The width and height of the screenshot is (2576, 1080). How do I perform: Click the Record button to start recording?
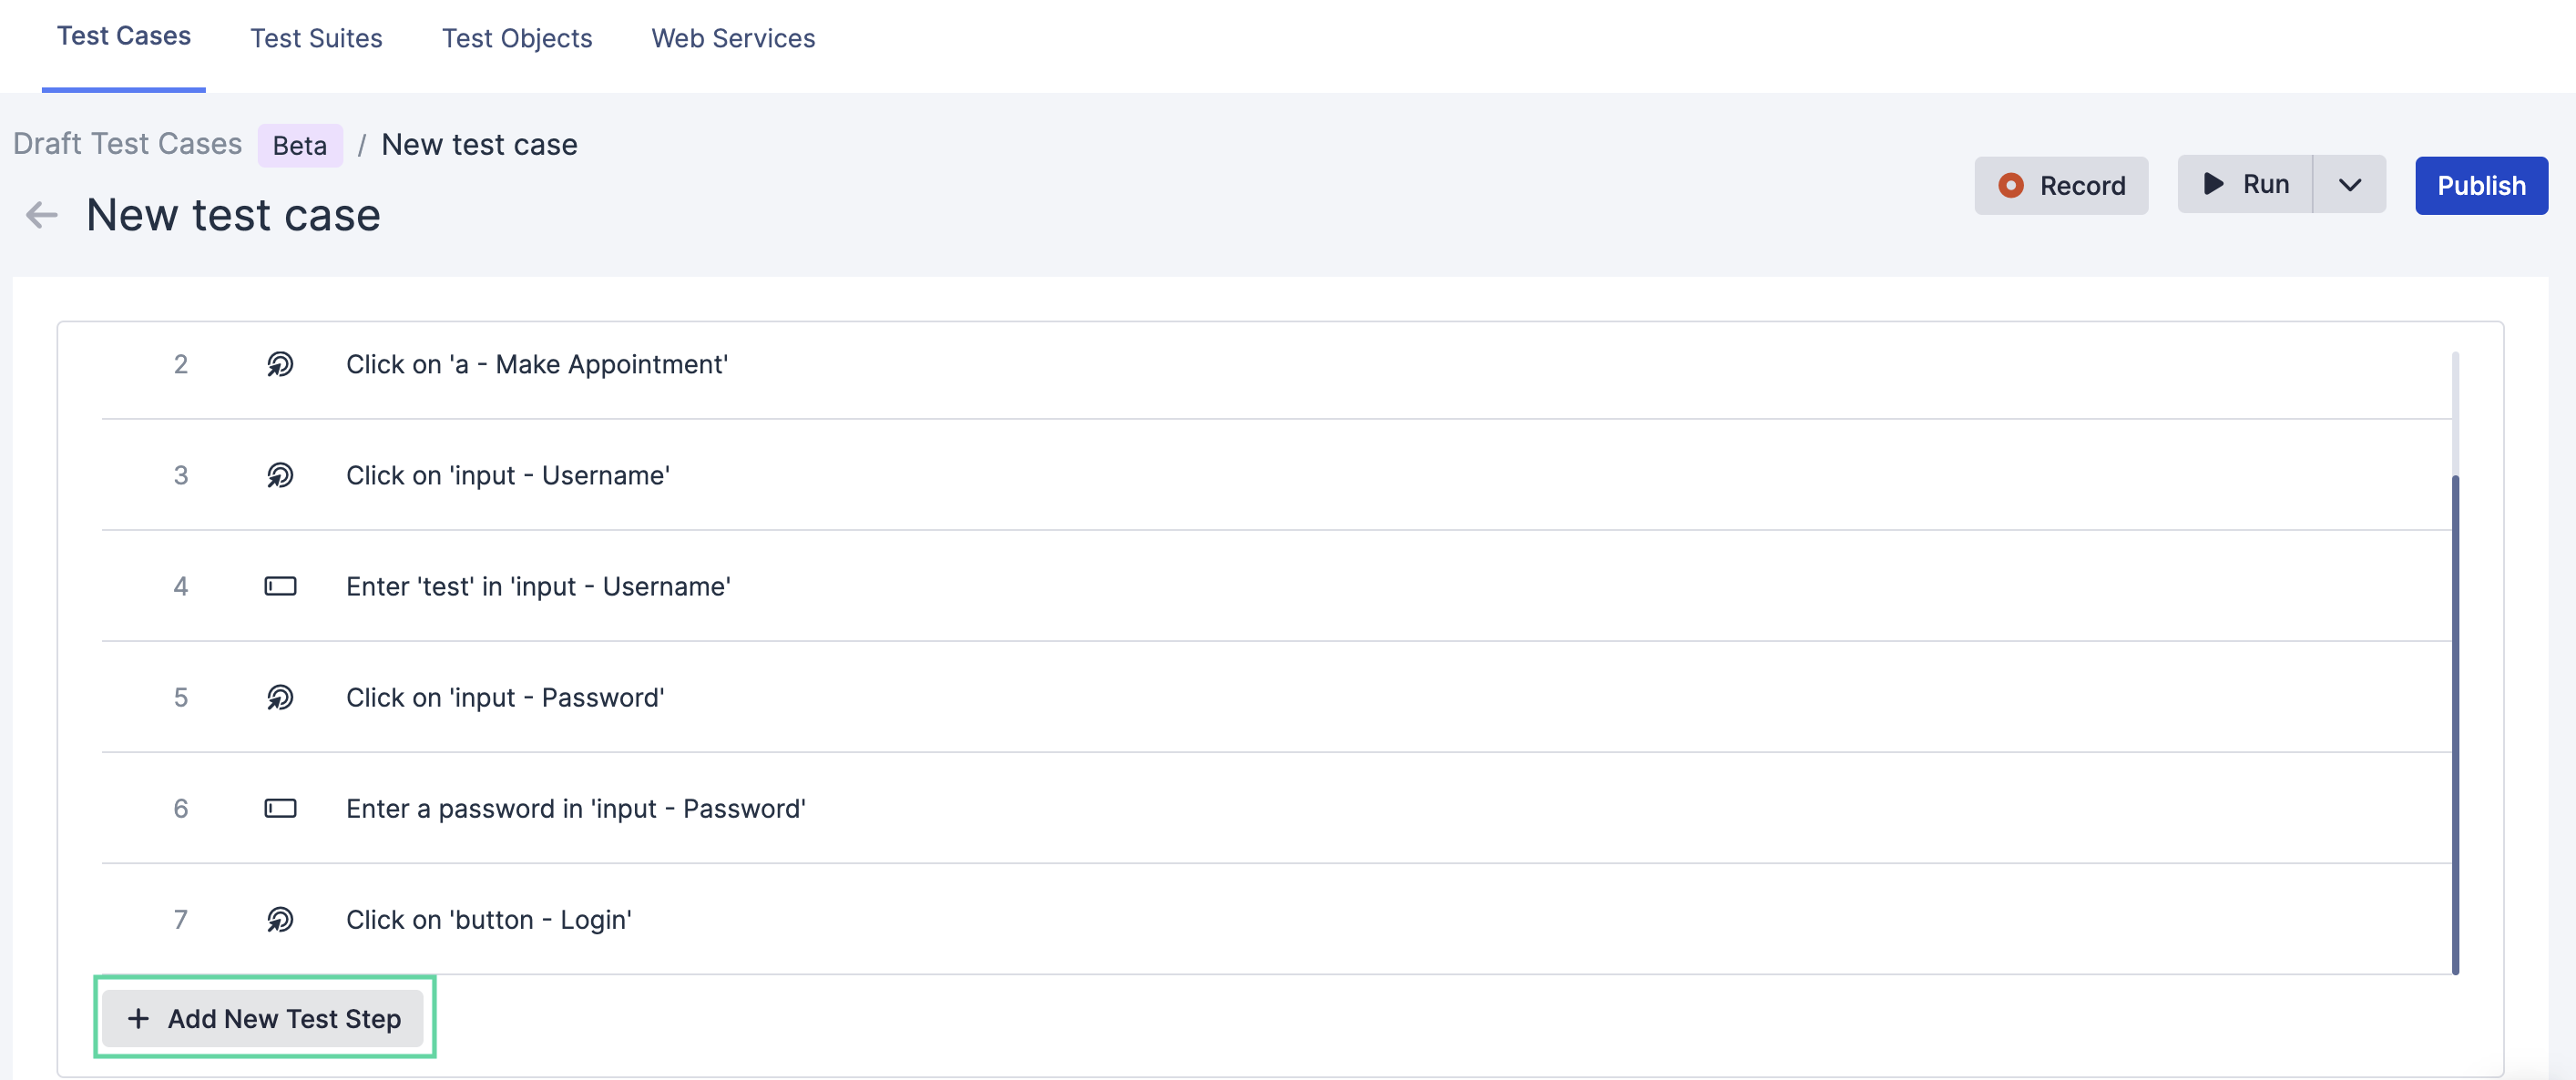click(2061, 184)
